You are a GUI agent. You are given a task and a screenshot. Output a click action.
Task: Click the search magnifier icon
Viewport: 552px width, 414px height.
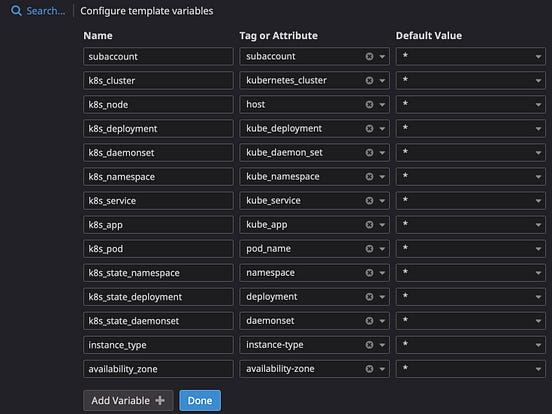16,11
